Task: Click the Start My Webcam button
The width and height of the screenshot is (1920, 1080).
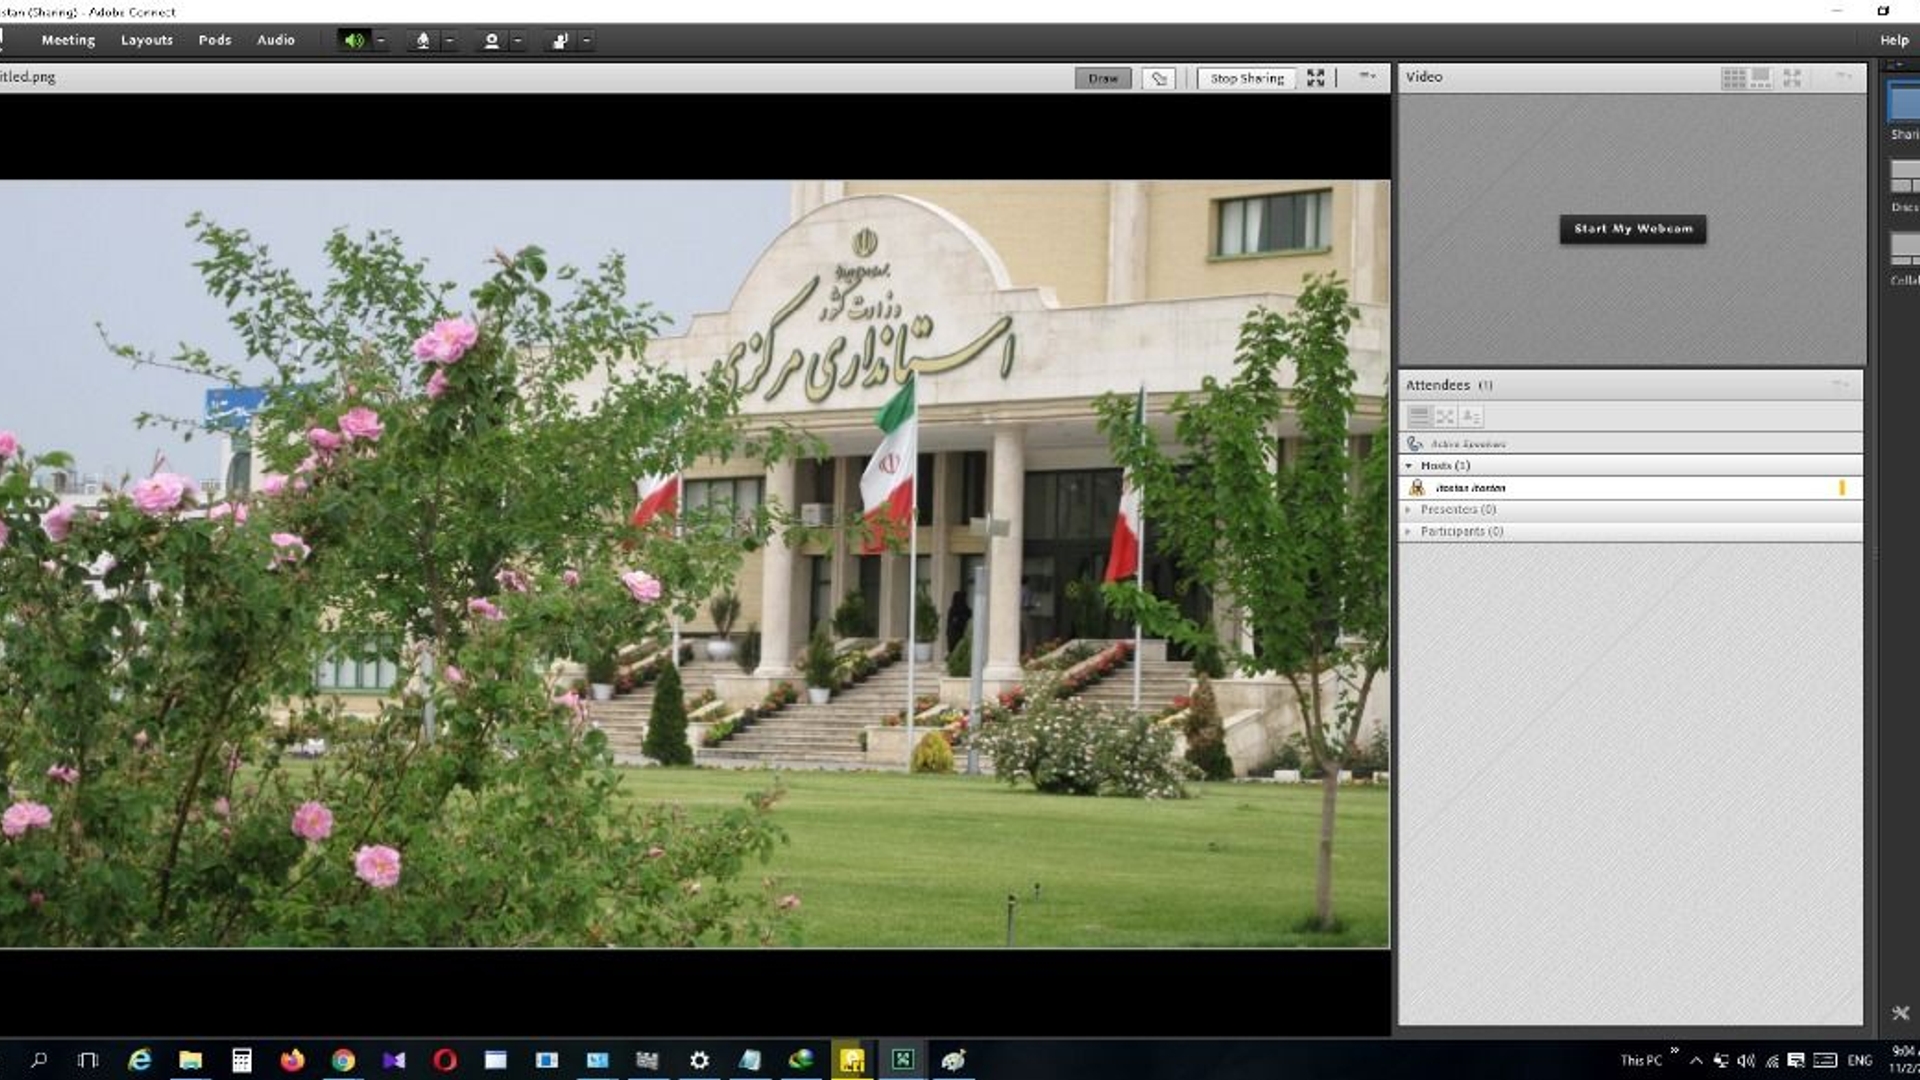Action: (1633, 229)
